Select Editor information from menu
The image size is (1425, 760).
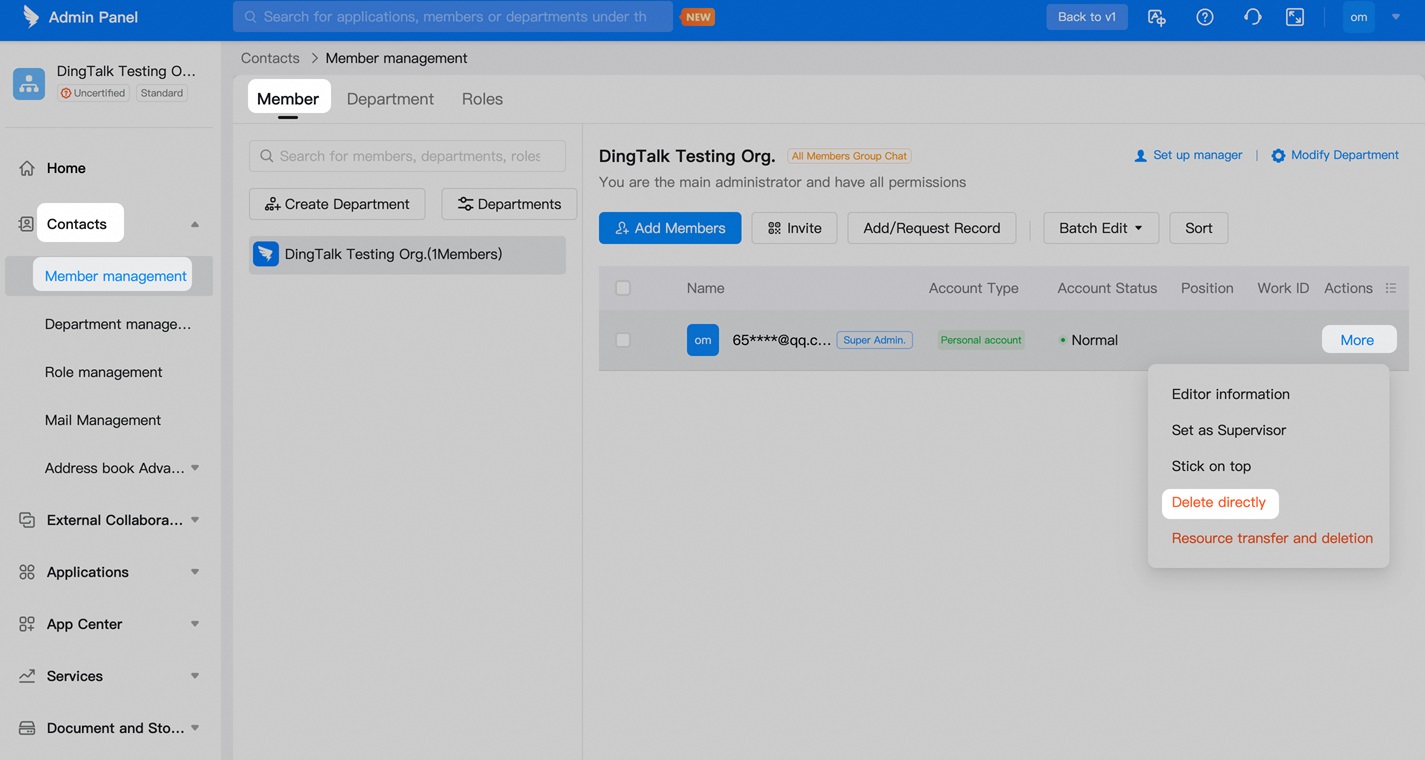[x=1230, y=394]
